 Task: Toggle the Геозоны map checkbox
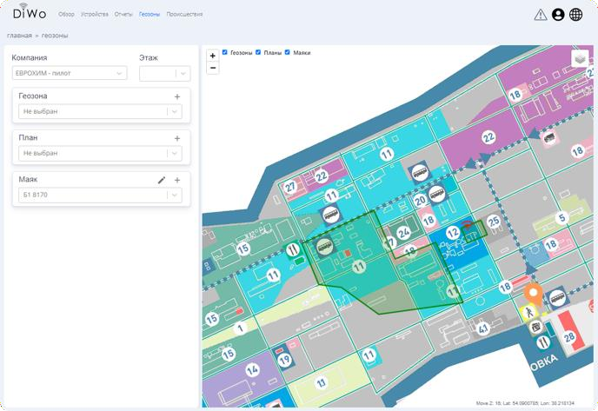point(225,52)
